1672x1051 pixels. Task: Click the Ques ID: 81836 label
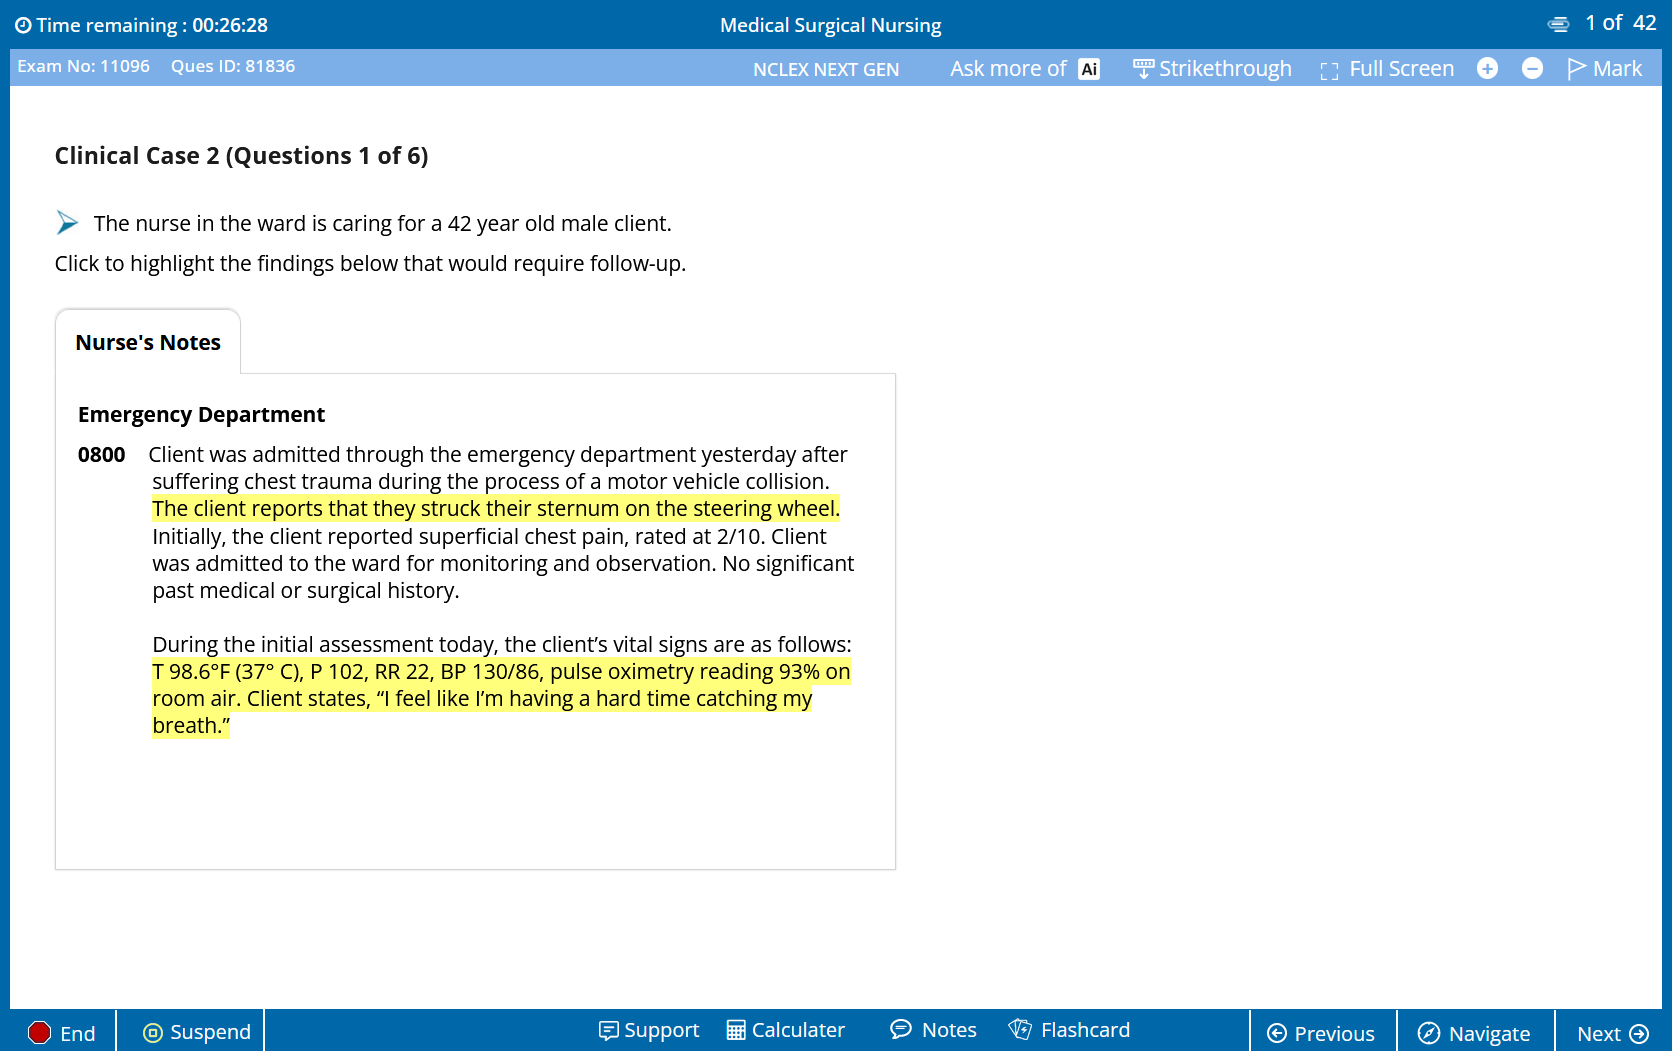pyautogui.click(x=233, y=66)
